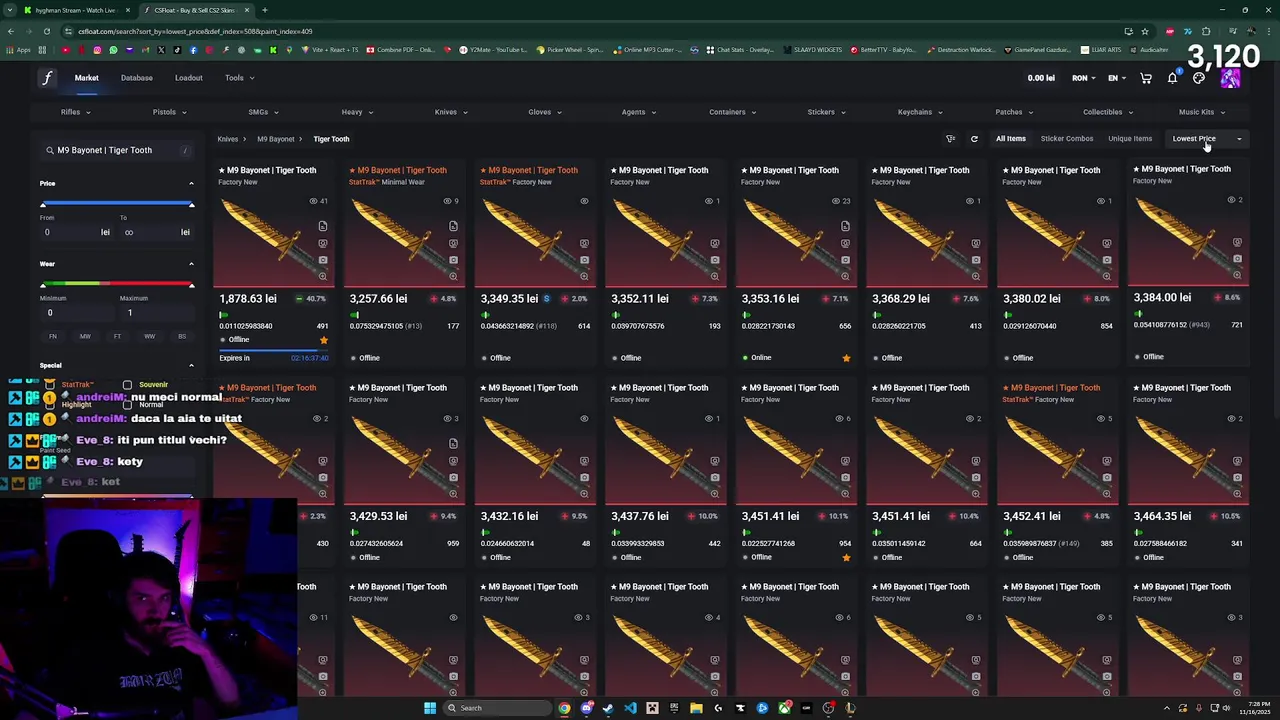Select the Unique Items tab
This screenshot has height=720, width=1280.
click(1130, 139)
